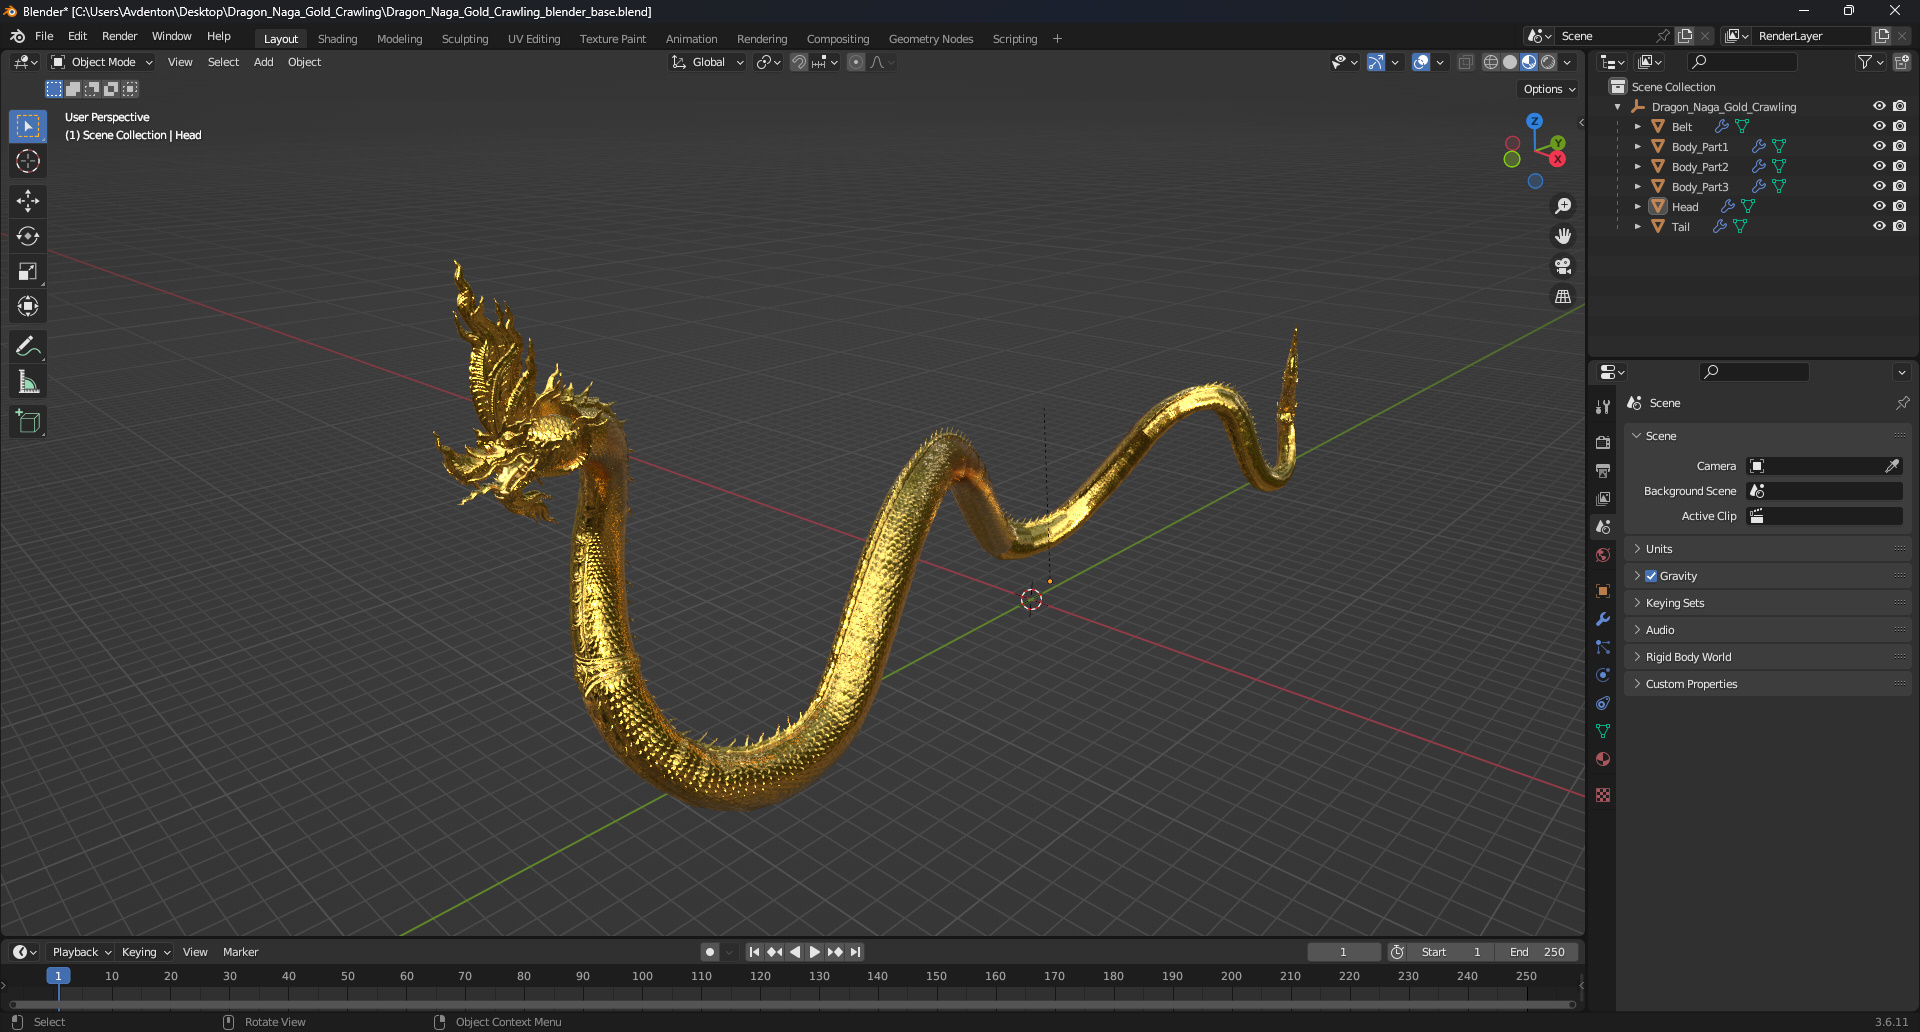Open the Object Mode dropdown
The height and width of the screenshot is (1032, 1920).
(102, 62)
